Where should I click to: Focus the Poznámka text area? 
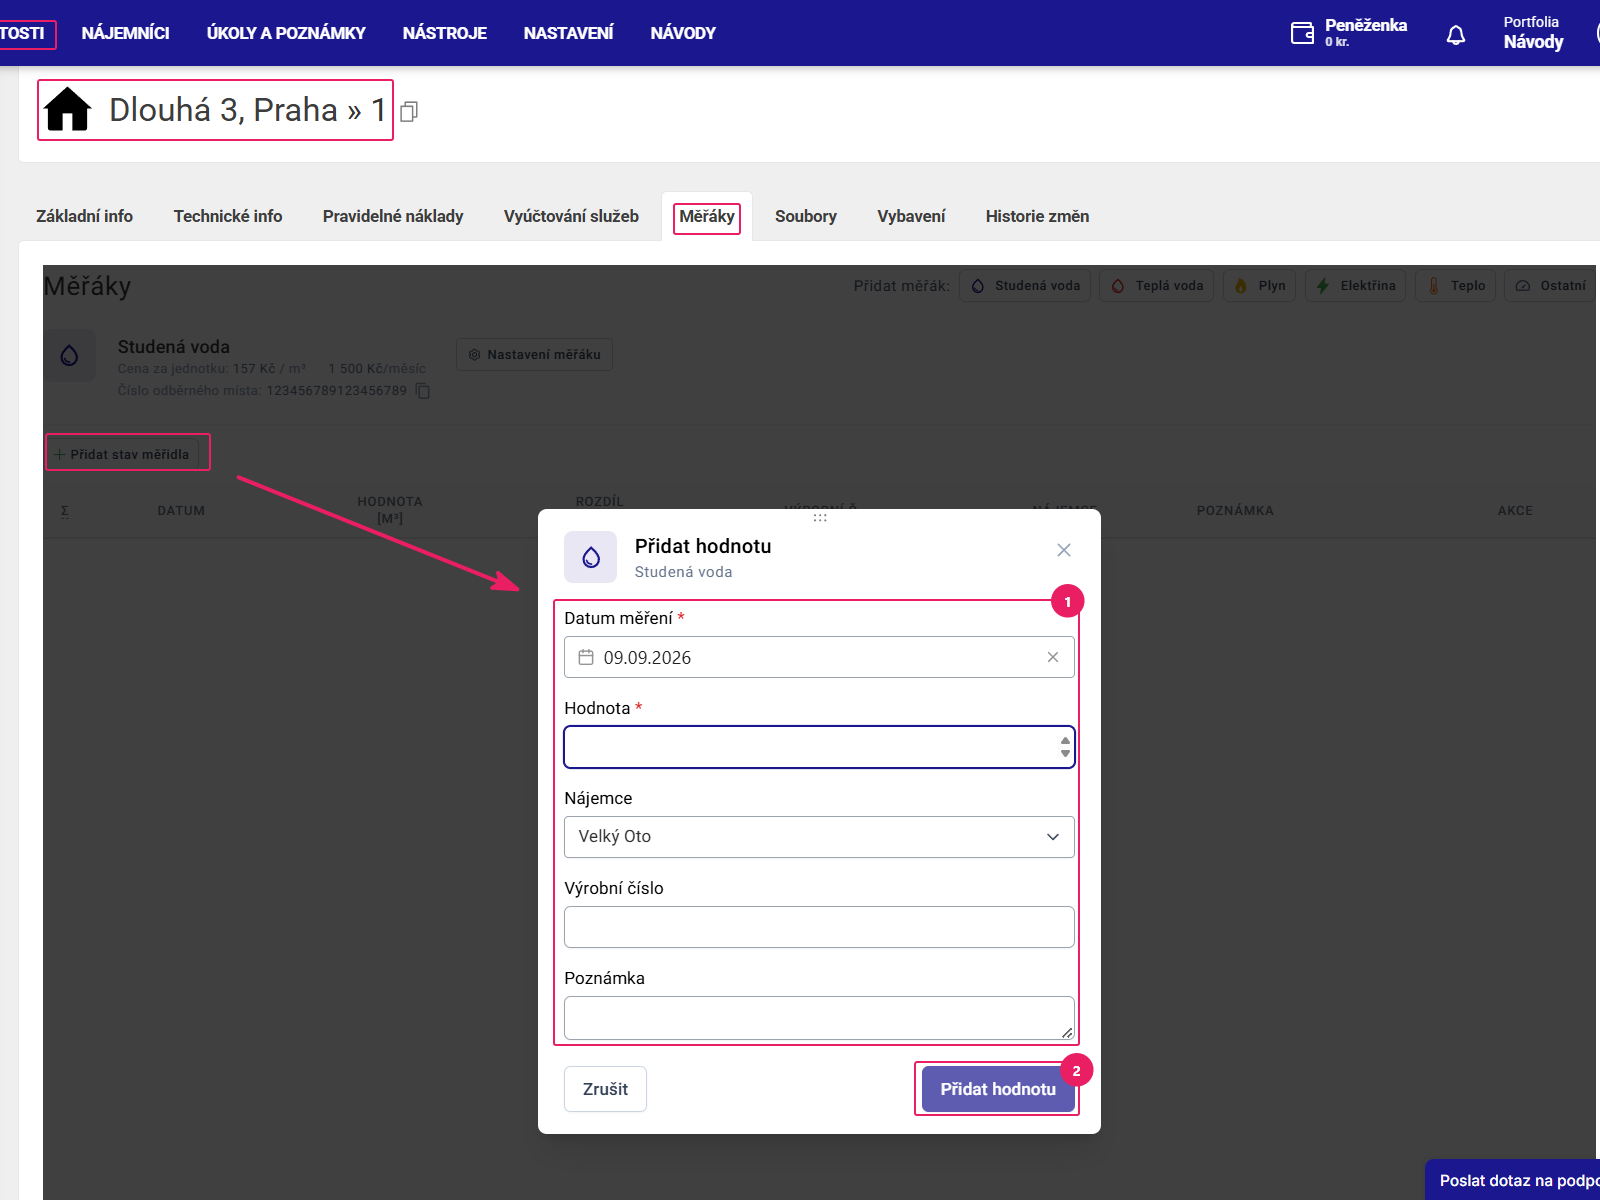[819, 1018]
